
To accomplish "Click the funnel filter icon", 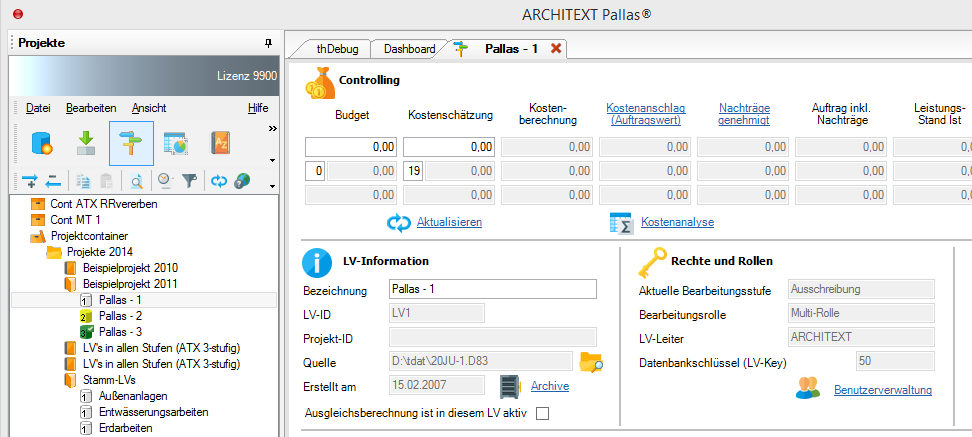I will tap(190, 180).
